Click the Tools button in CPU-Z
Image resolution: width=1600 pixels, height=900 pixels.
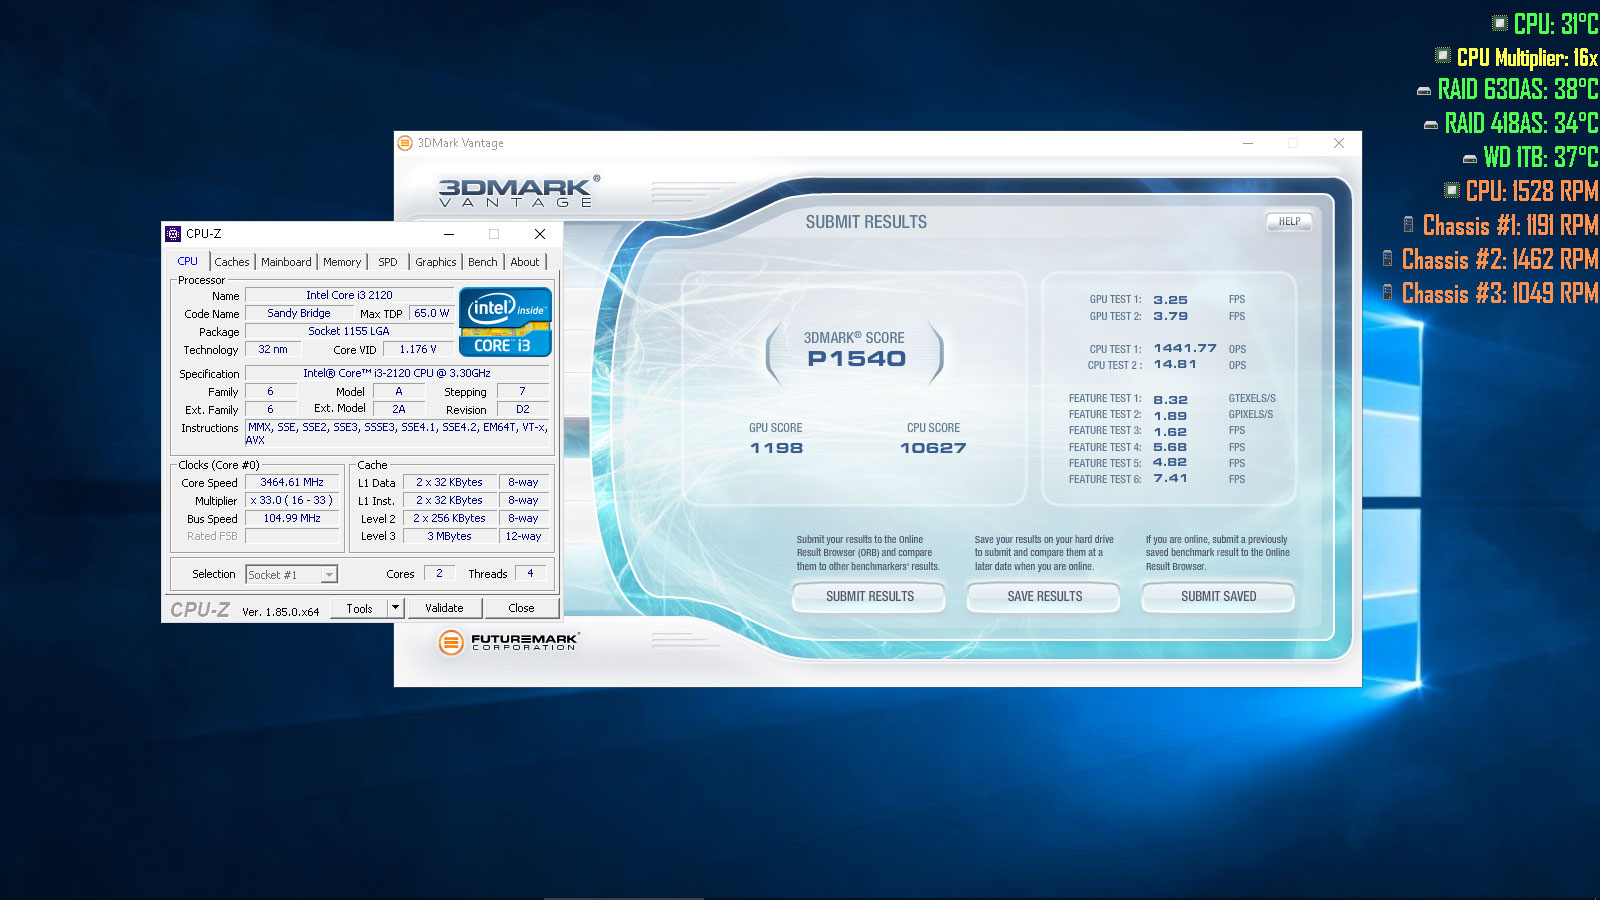click(x=360, y=608)
